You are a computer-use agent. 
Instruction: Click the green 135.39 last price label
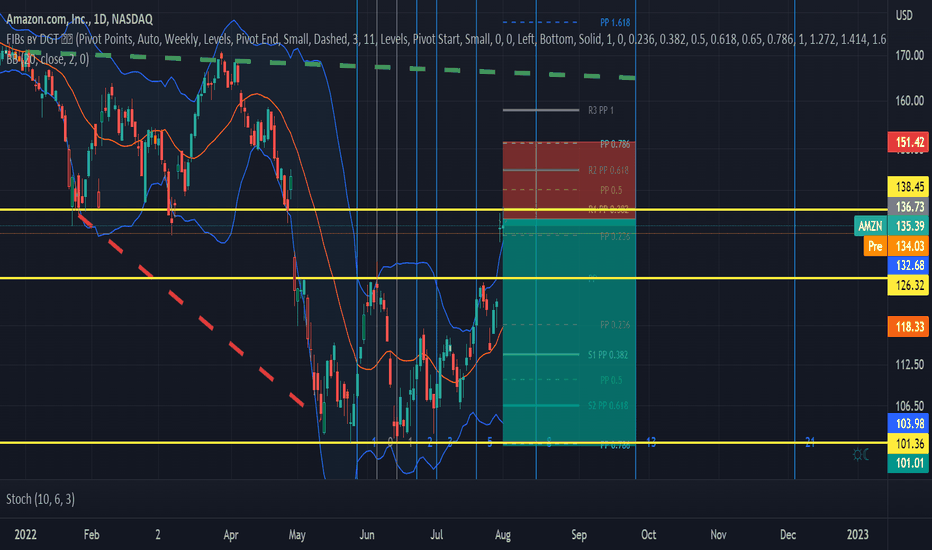pyautogui.click(x=908, y=226)
